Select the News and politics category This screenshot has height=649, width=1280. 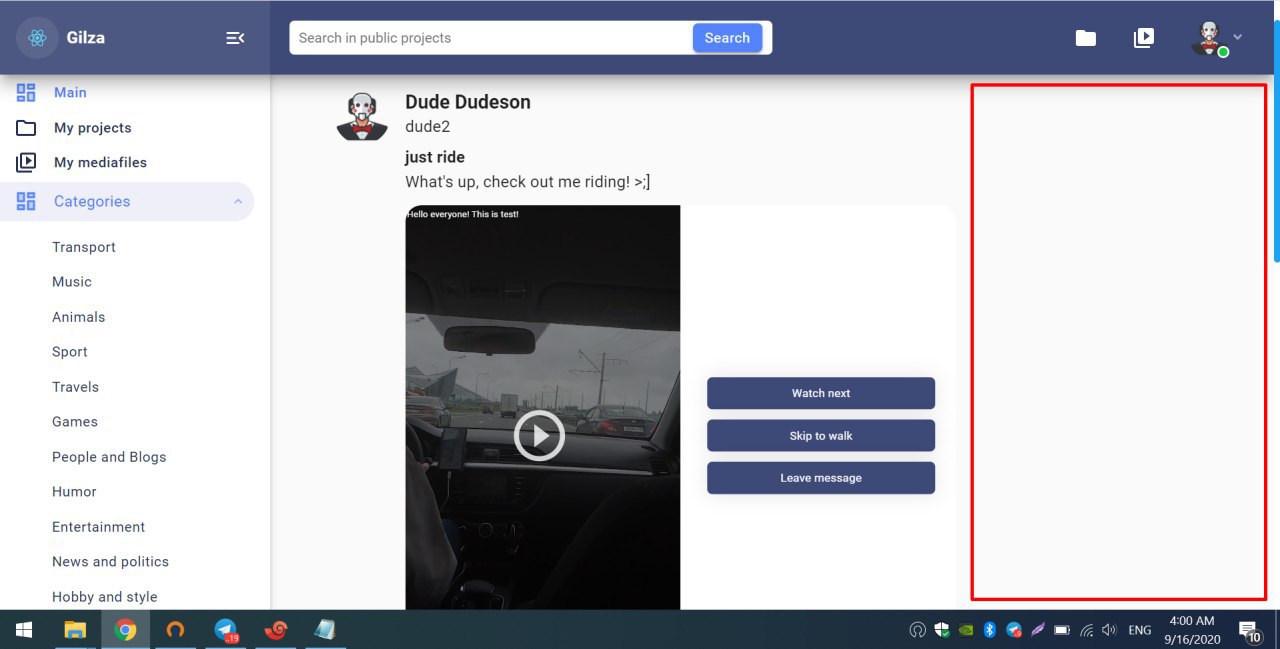(110, 562)
